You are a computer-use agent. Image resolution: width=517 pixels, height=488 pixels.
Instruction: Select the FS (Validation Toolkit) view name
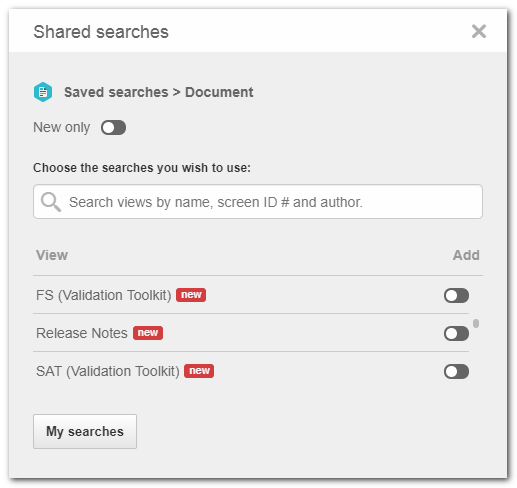point(103,295)
